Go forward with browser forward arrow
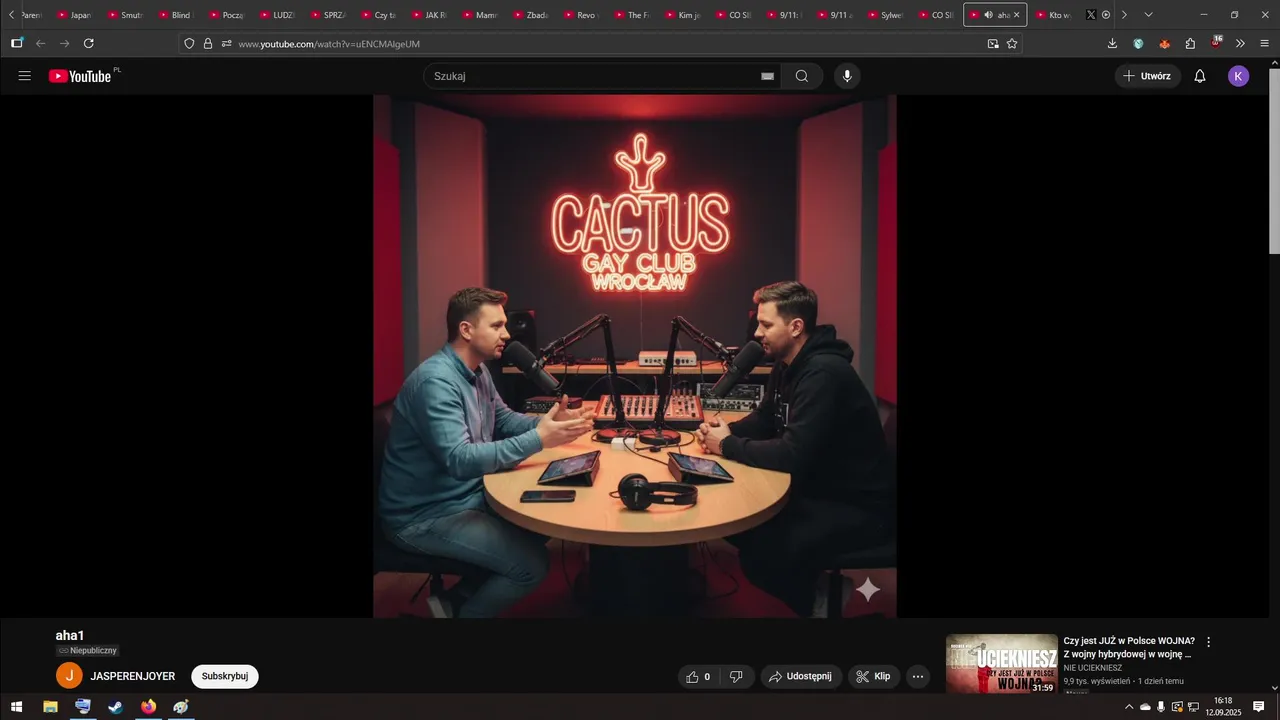Viewport: 1280px width, 720px height. coord(65,44)
